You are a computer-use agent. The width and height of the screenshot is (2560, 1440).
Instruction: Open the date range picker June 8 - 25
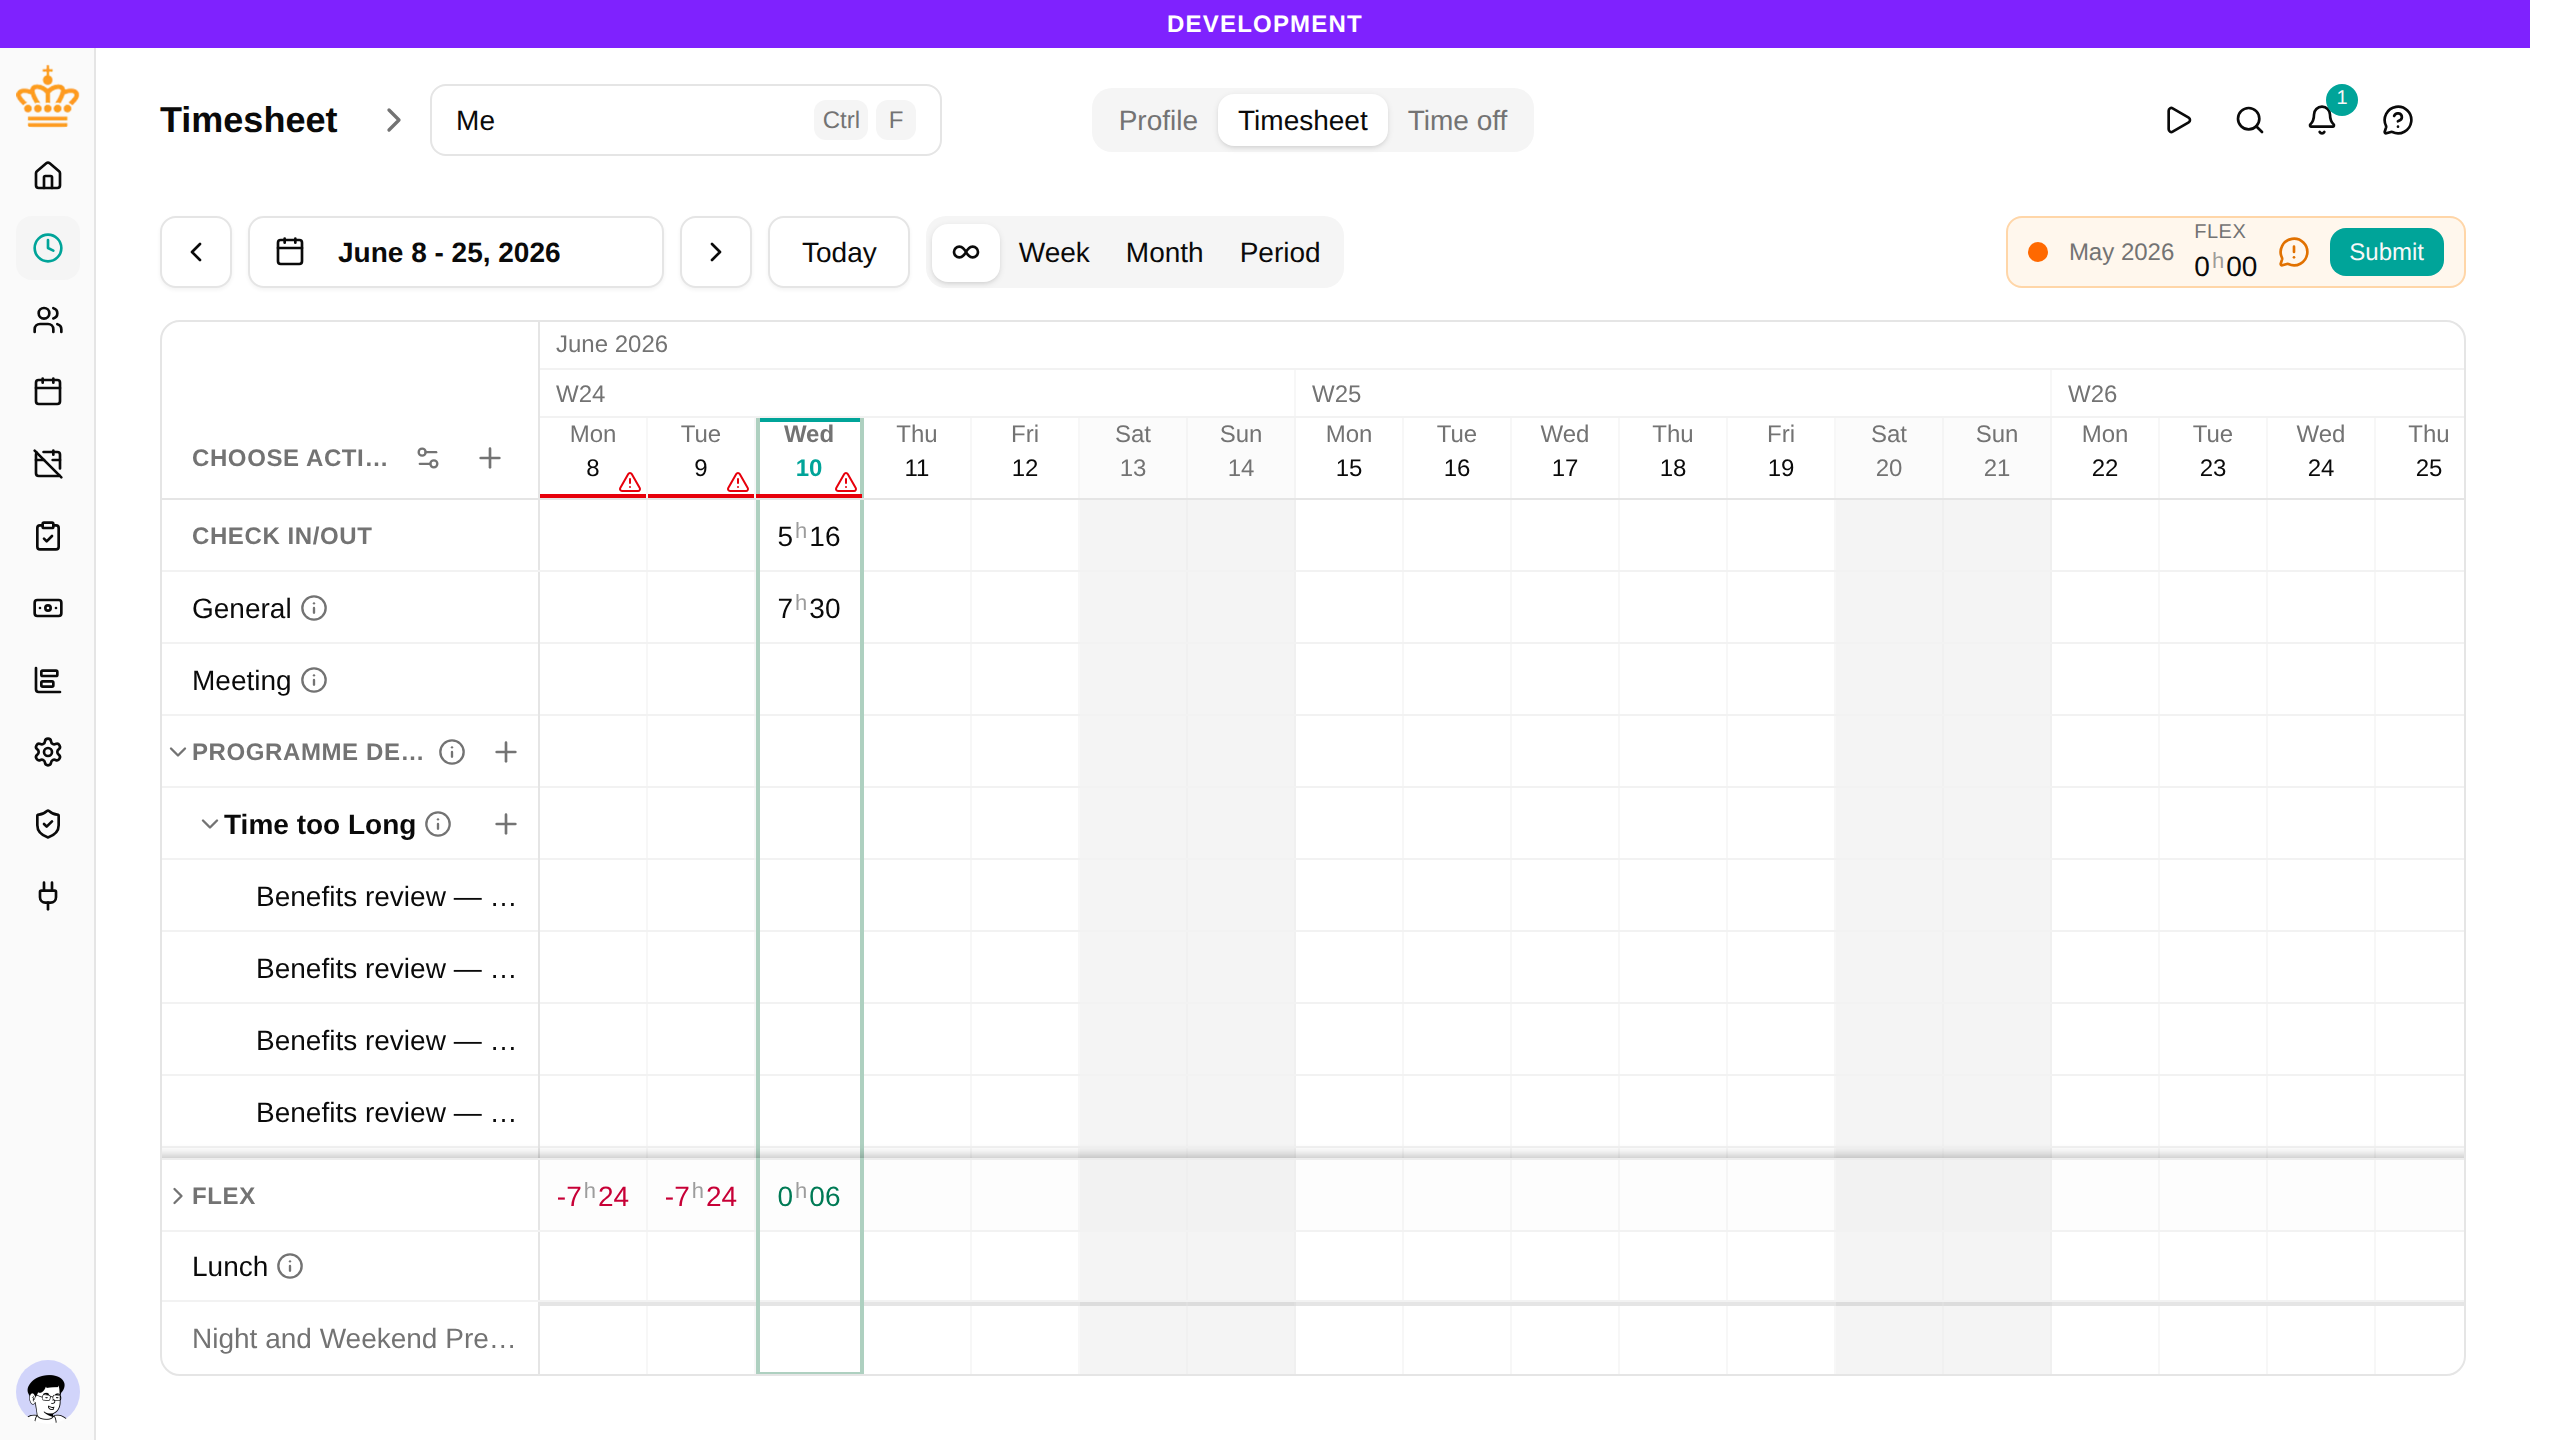click(456, 252)
